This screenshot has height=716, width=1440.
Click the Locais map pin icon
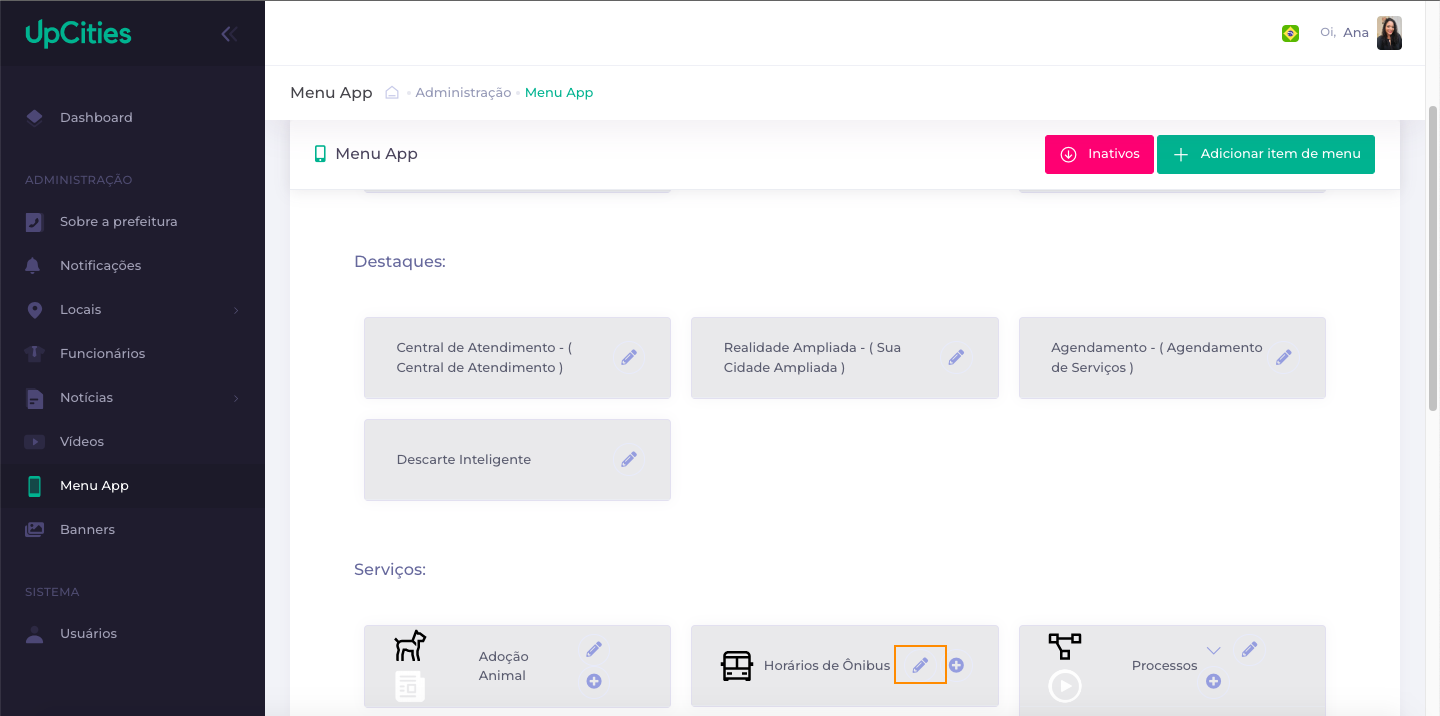(35, 309)
